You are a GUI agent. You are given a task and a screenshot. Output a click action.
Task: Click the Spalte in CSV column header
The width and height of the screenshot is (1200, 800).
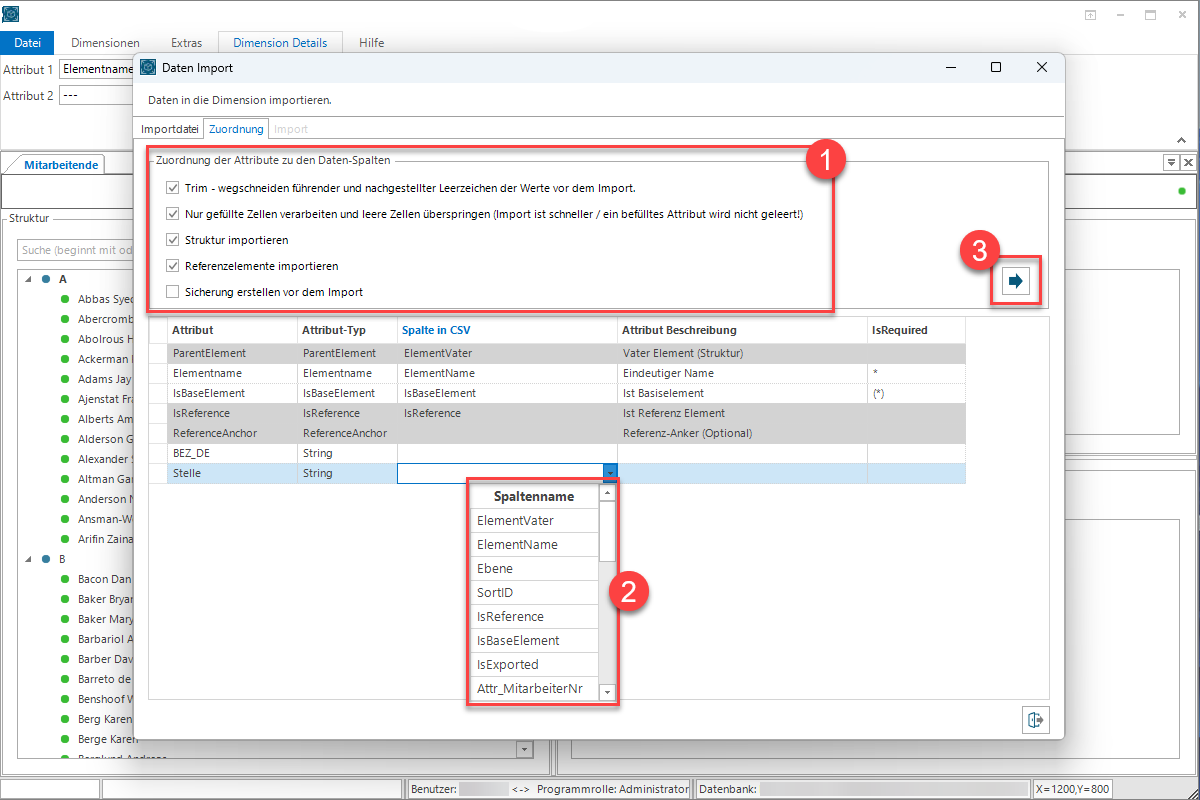507,330
